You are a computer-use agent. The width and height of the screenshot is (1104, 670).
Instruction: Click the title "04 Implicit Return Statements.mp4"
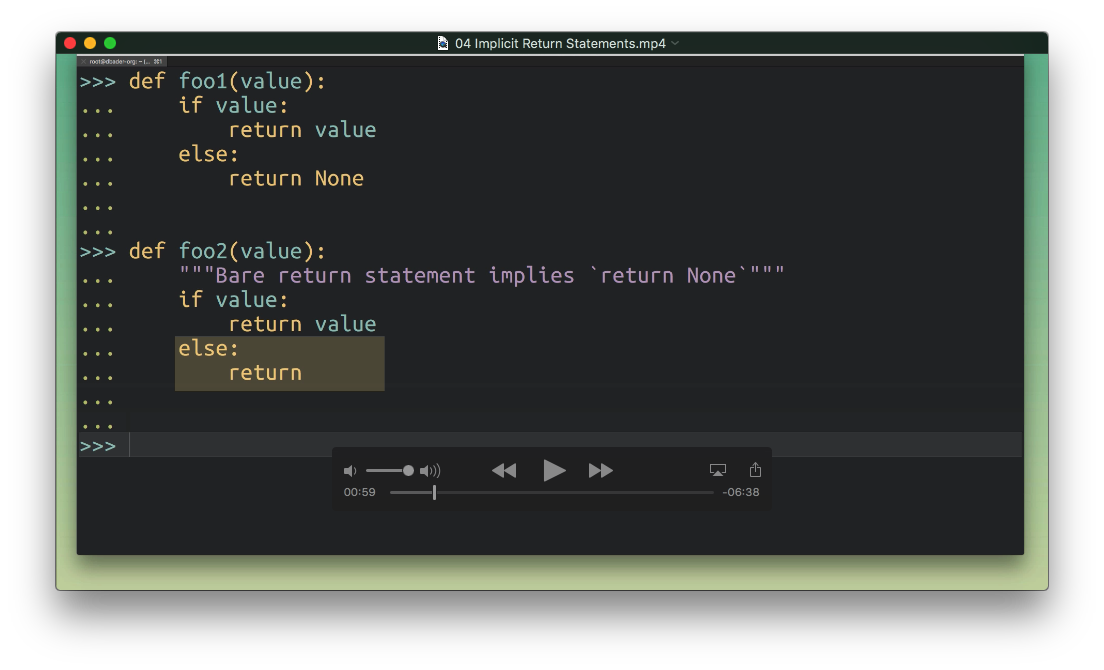(x=560, y=43)
